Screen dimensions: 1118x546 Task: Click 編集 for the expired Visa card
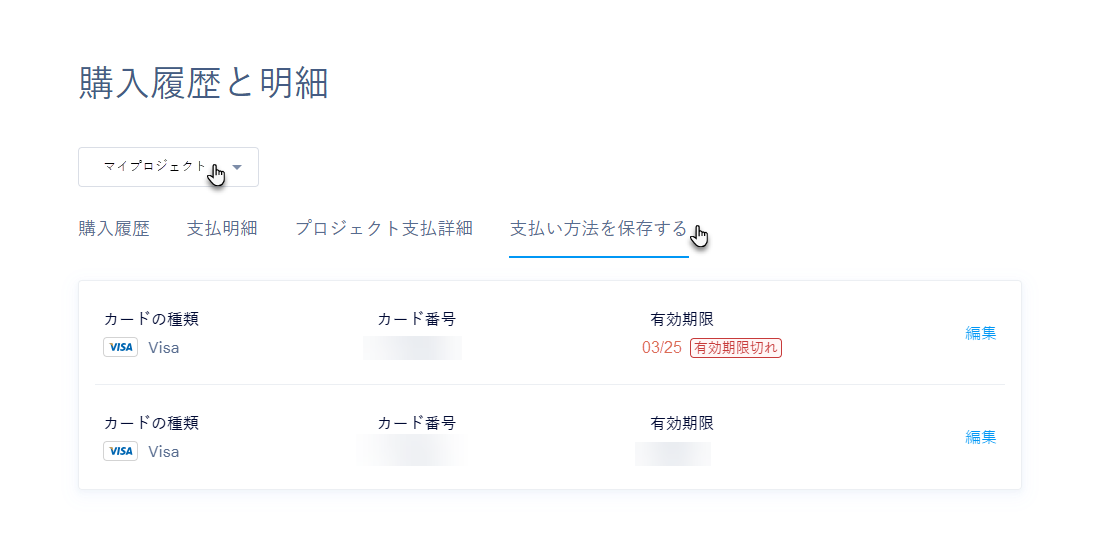(x=980, y=334)
